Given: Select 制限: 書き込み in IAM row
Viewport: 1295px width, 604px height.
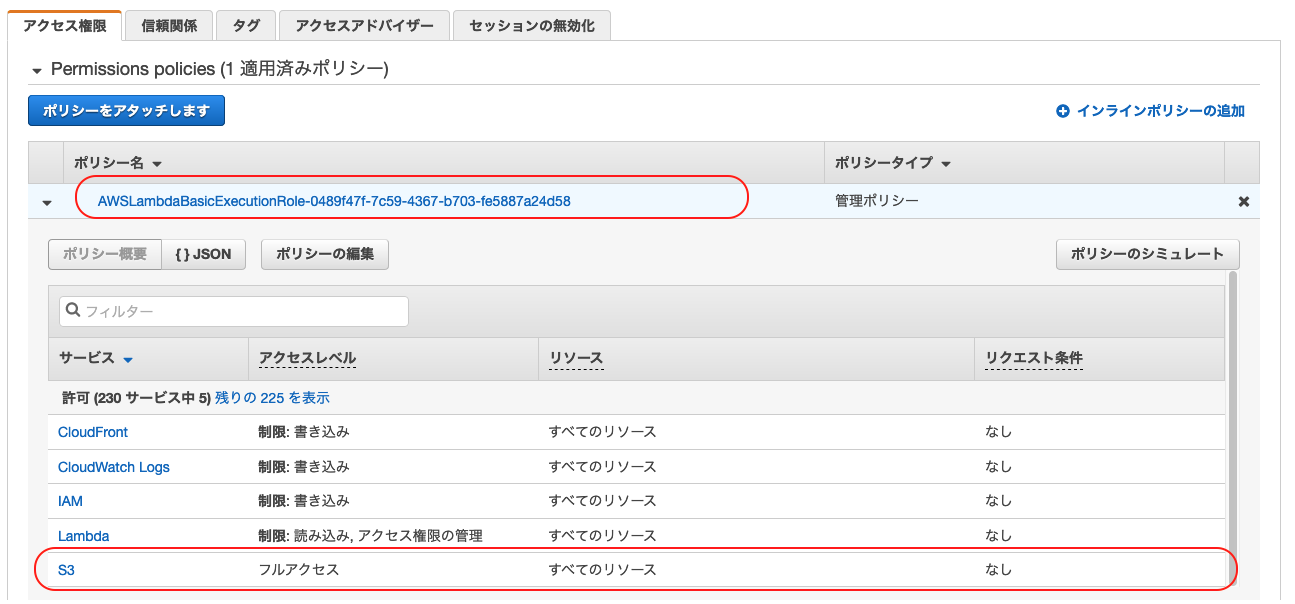Looking at the screenshot, I should pyautogui.click(x=304, y=501).
